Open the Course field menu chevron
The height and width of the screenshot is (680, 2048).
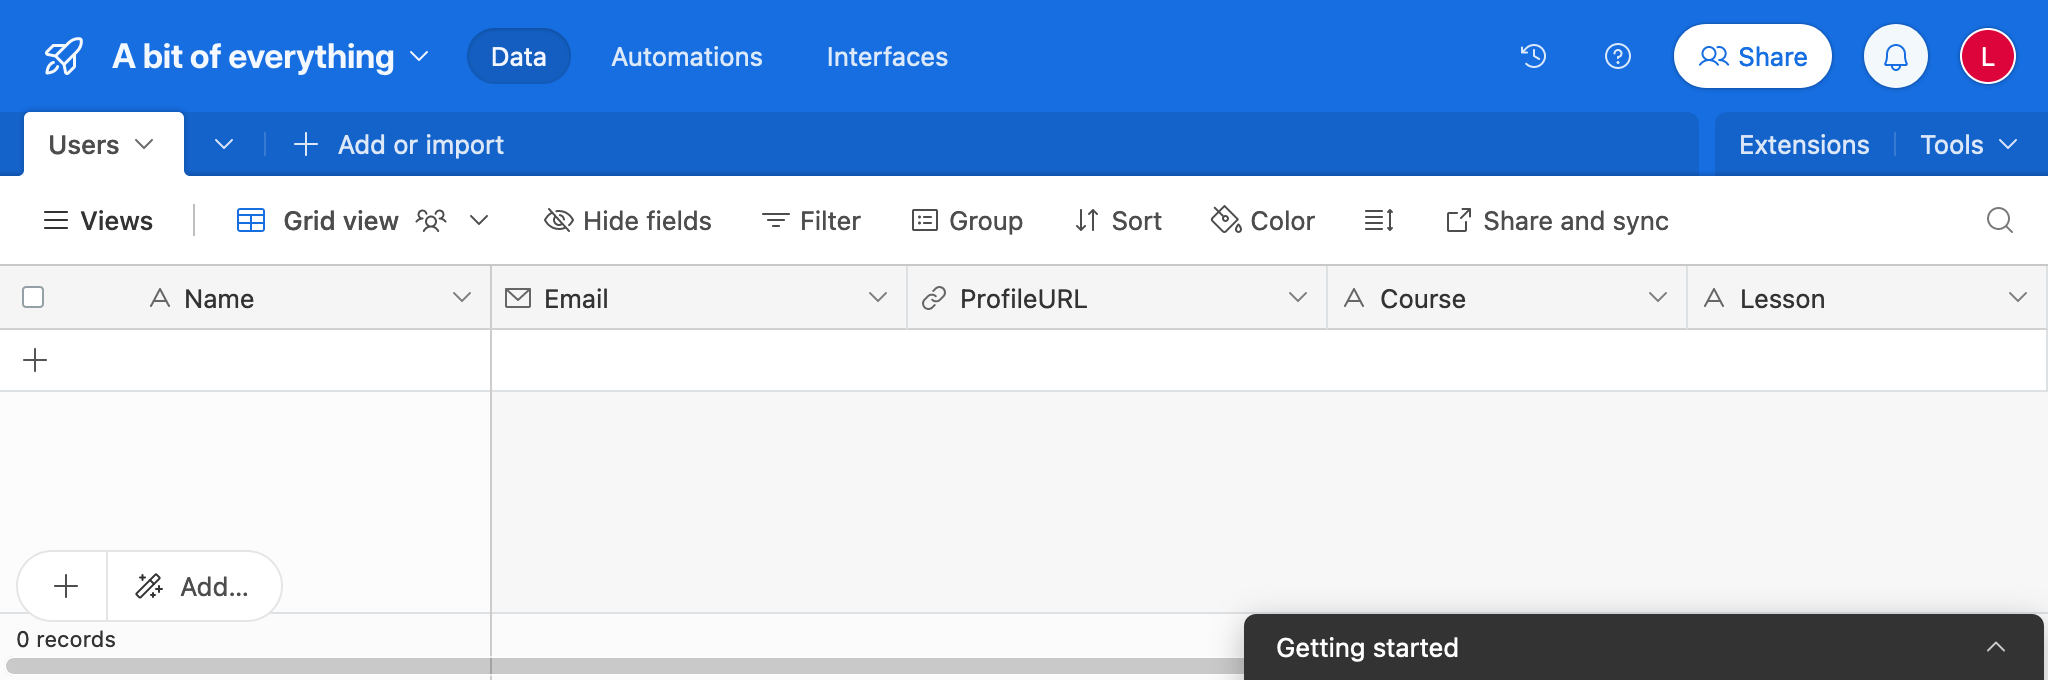1658,297
